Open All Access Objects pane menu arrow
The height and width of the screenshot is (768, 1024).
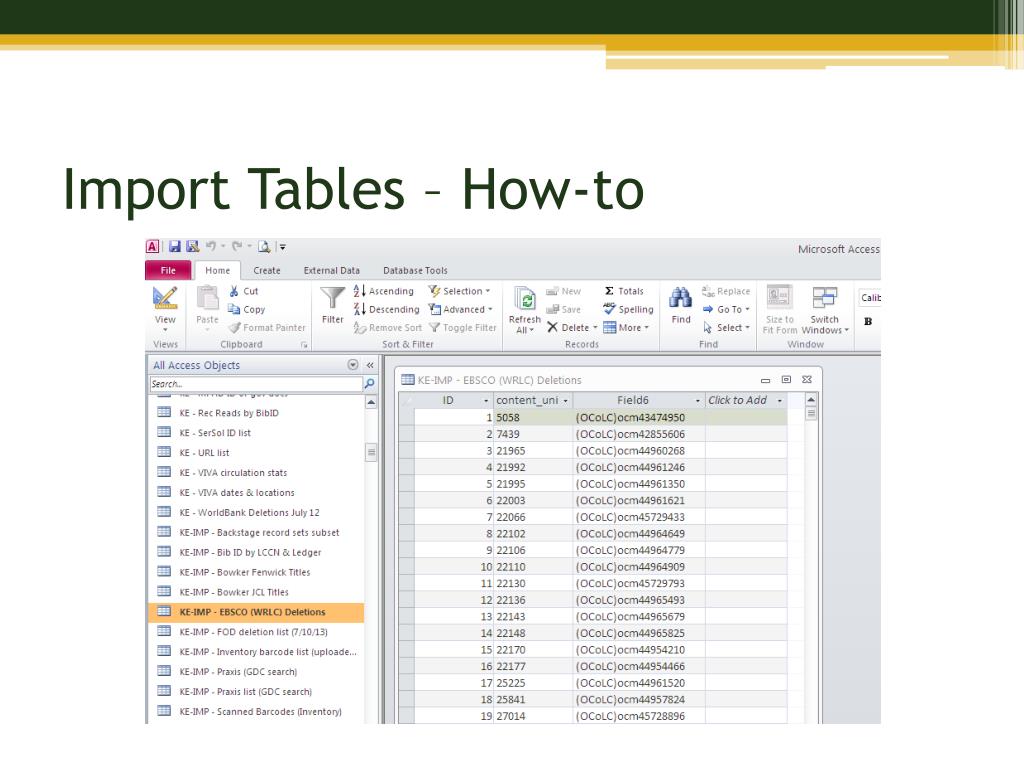353,365
